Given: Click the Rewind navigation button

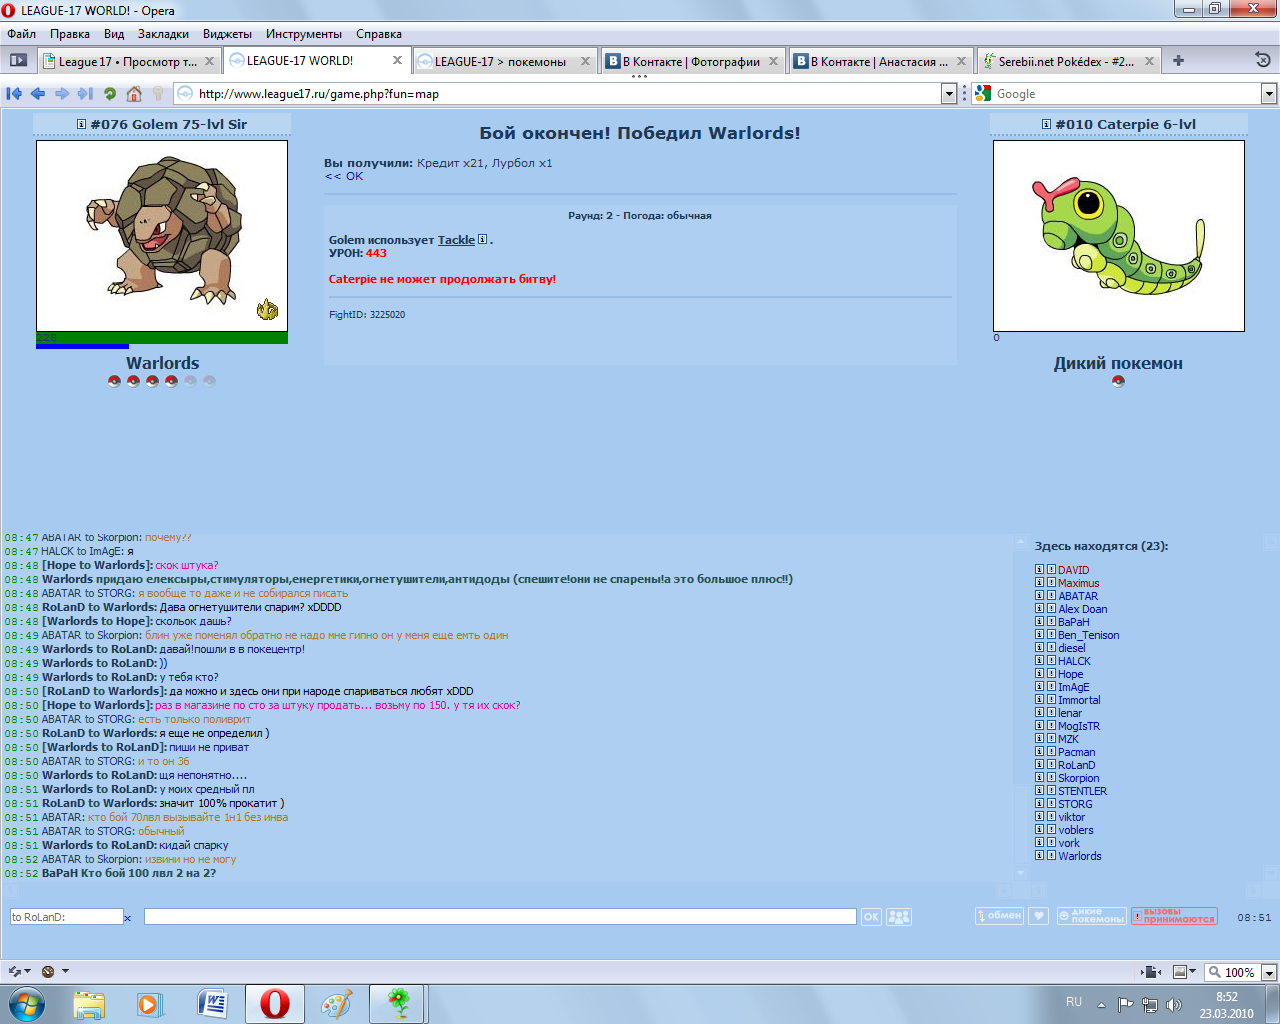Looking at the screenshot, I should point(14,93).
